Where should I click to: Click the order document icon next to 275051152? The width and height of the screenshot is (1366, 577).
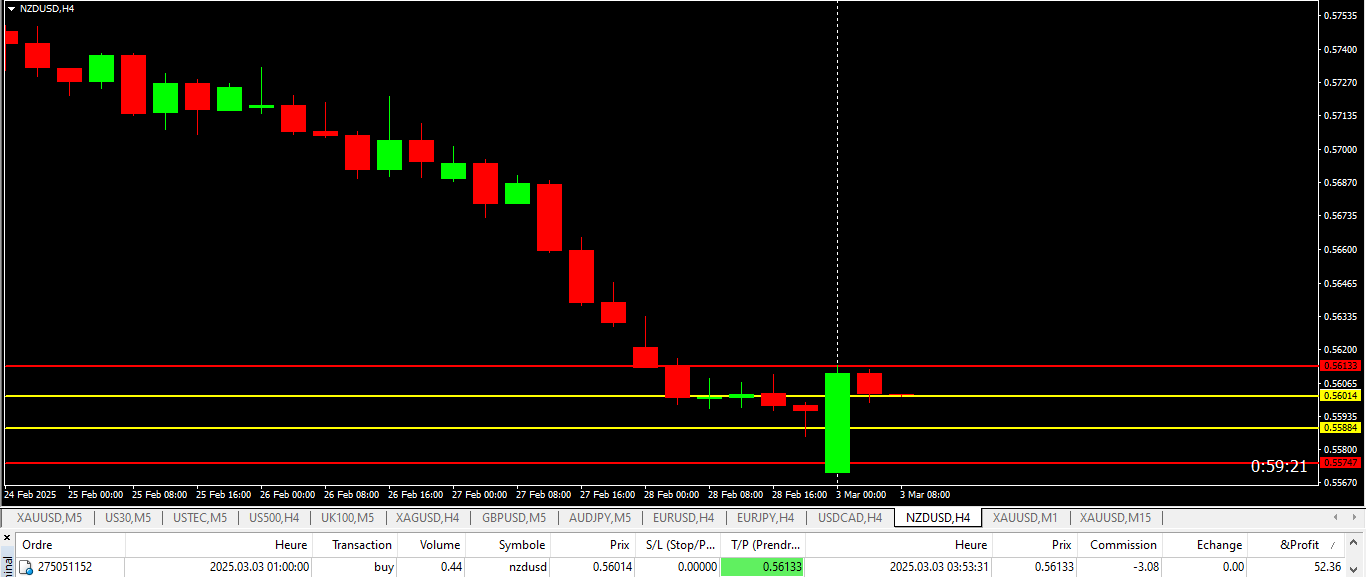click(x=26, y=567)
